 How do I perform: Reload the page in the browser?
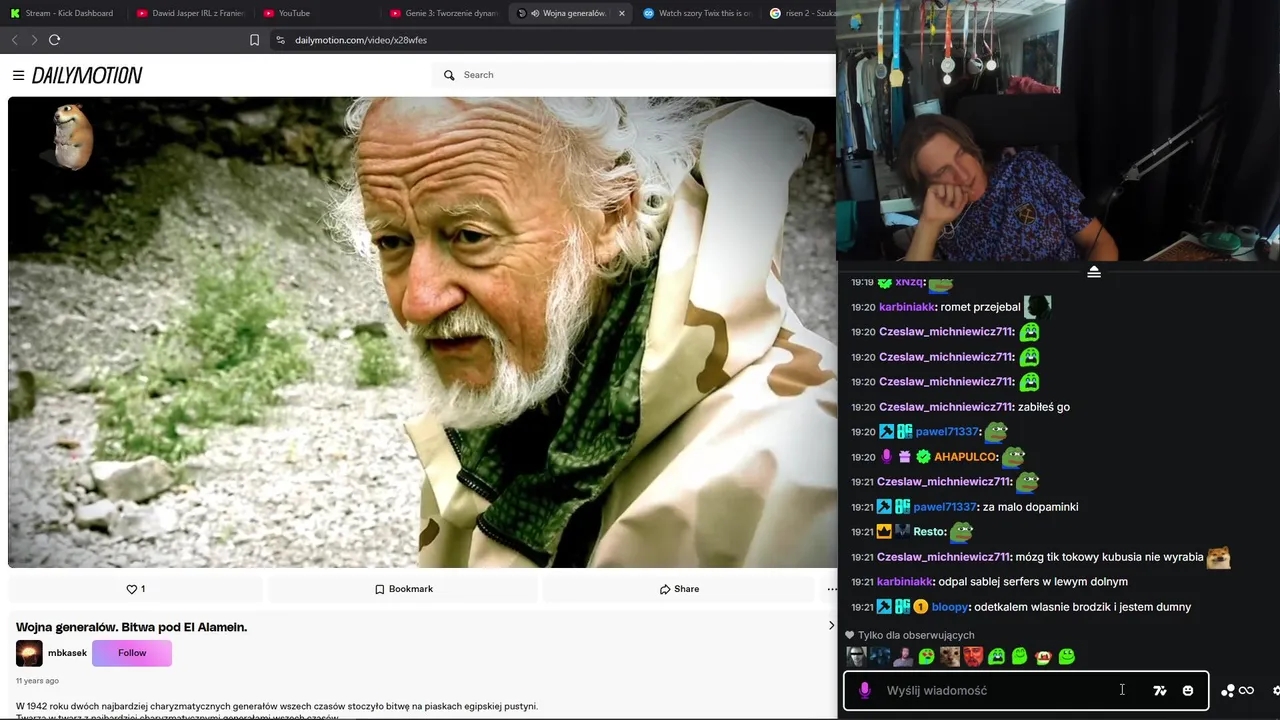pos(54,40)
